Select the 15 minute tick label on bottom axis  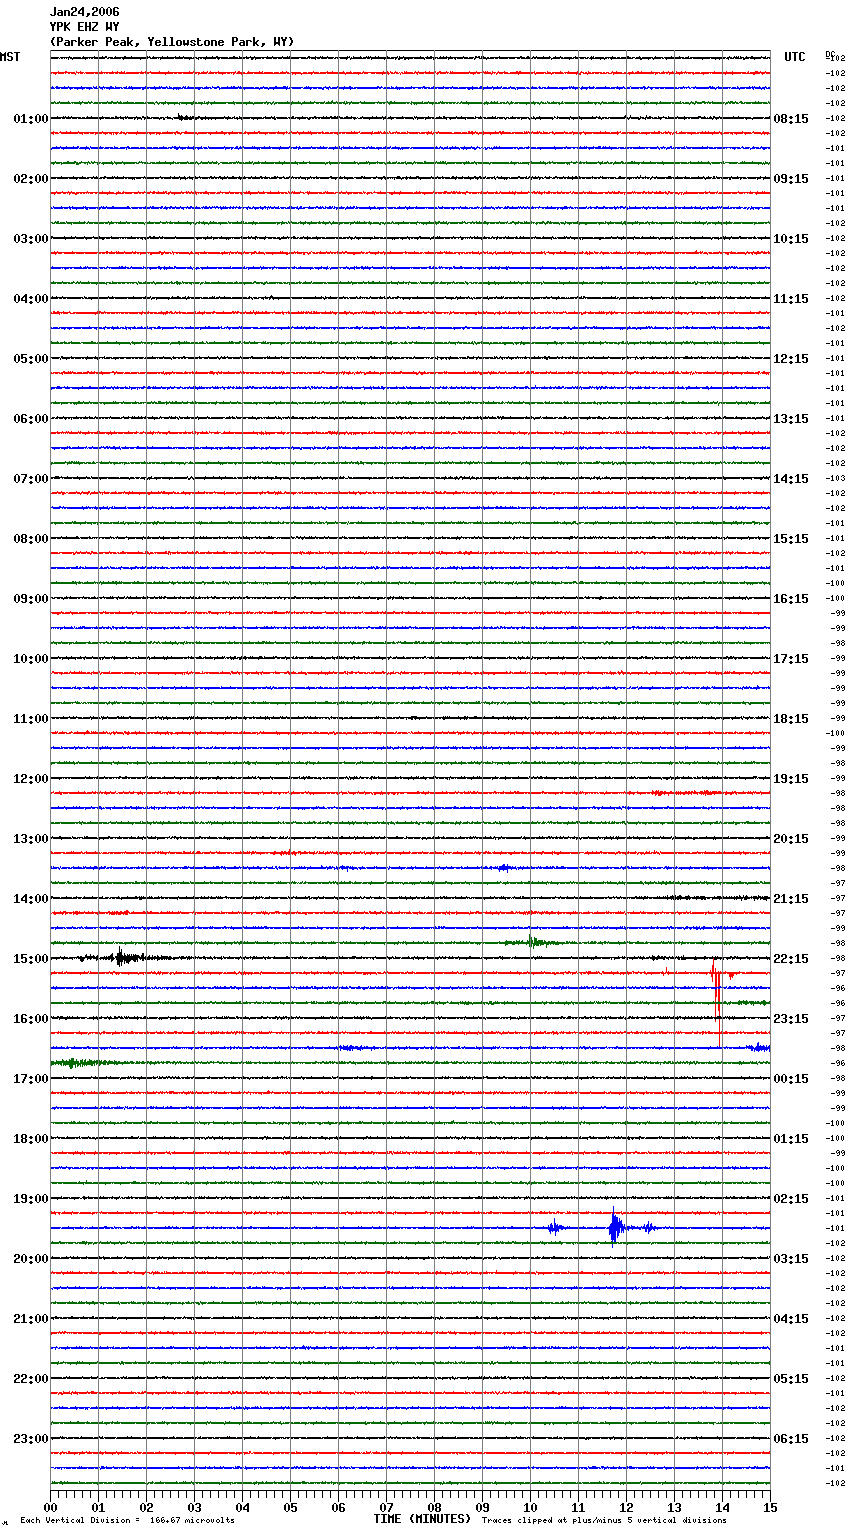coord(770,1507)
